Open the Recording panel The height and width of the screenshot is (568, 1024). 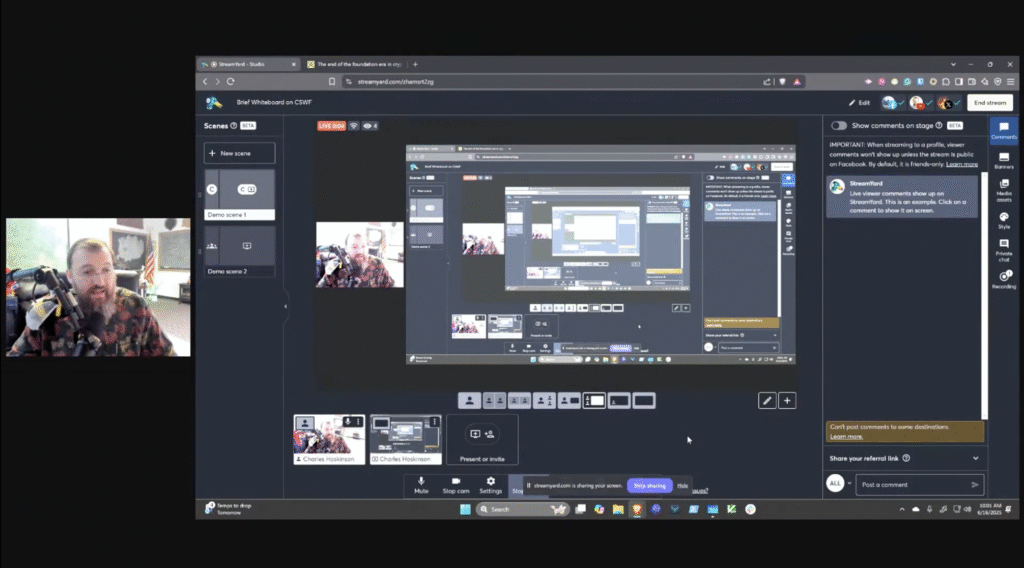click(x=1003, y=280)
